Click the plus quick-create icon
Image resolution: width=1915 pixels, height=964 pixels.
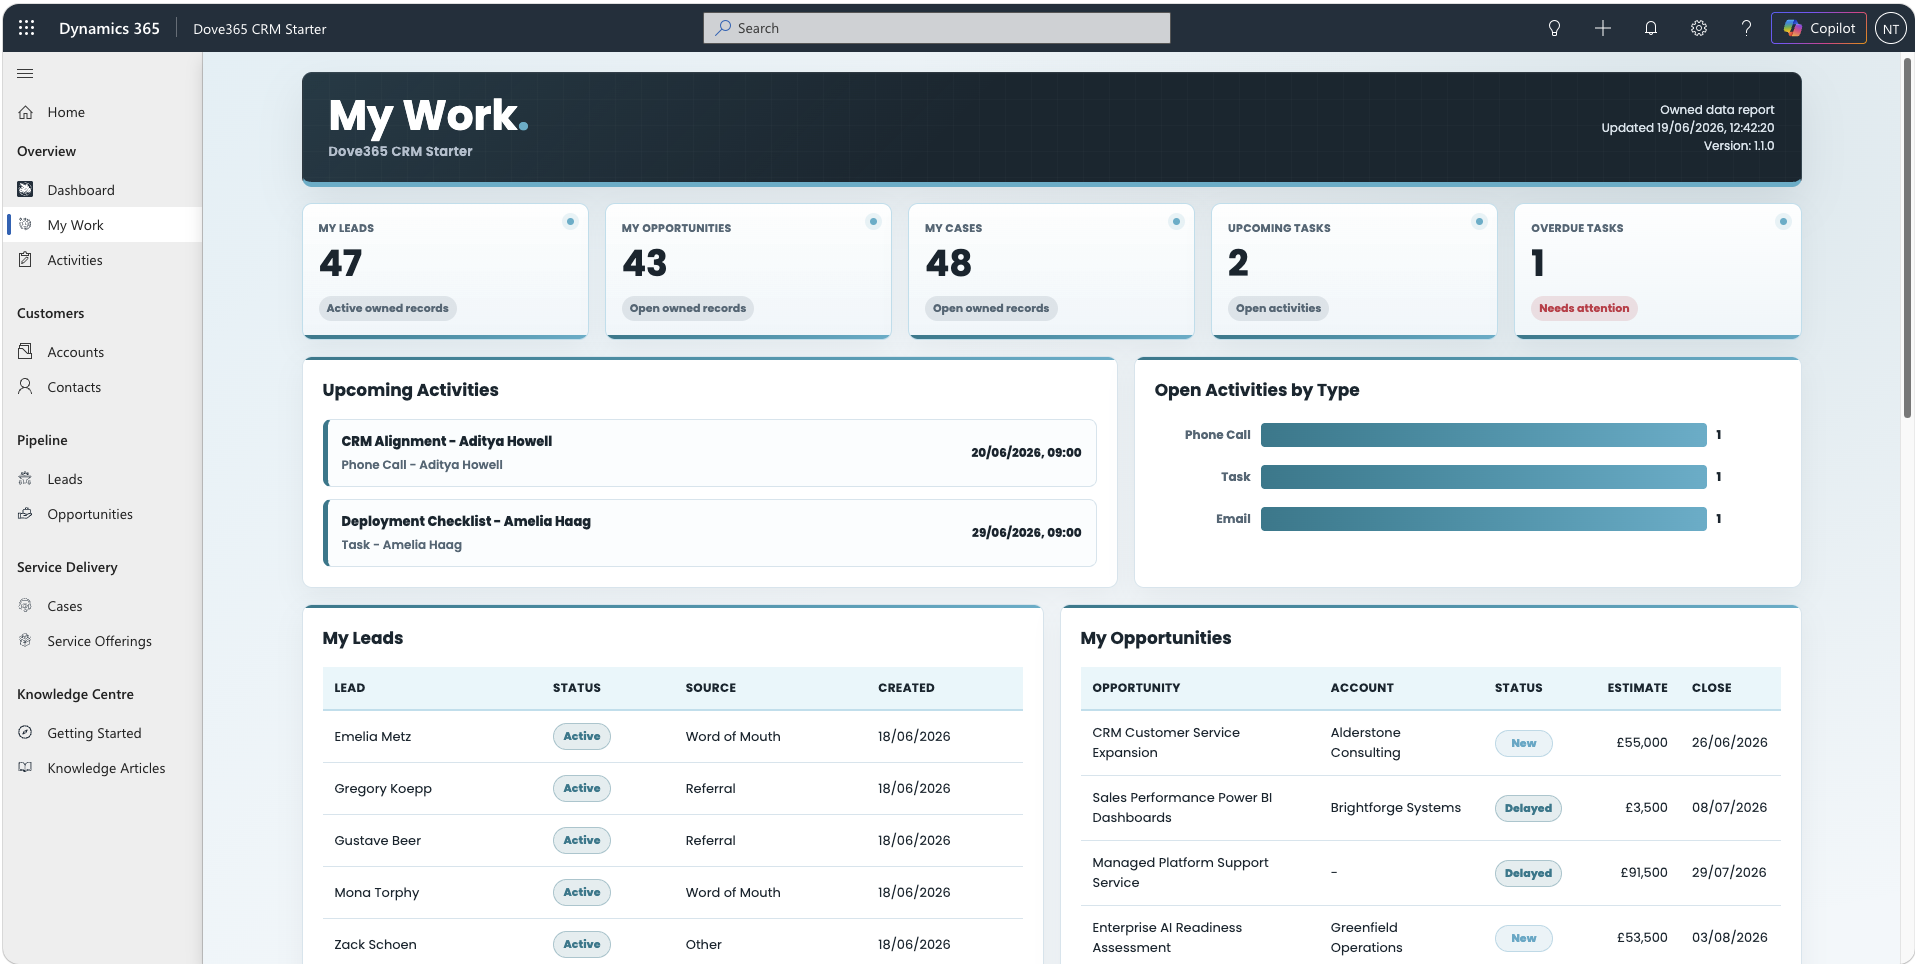1602,28
